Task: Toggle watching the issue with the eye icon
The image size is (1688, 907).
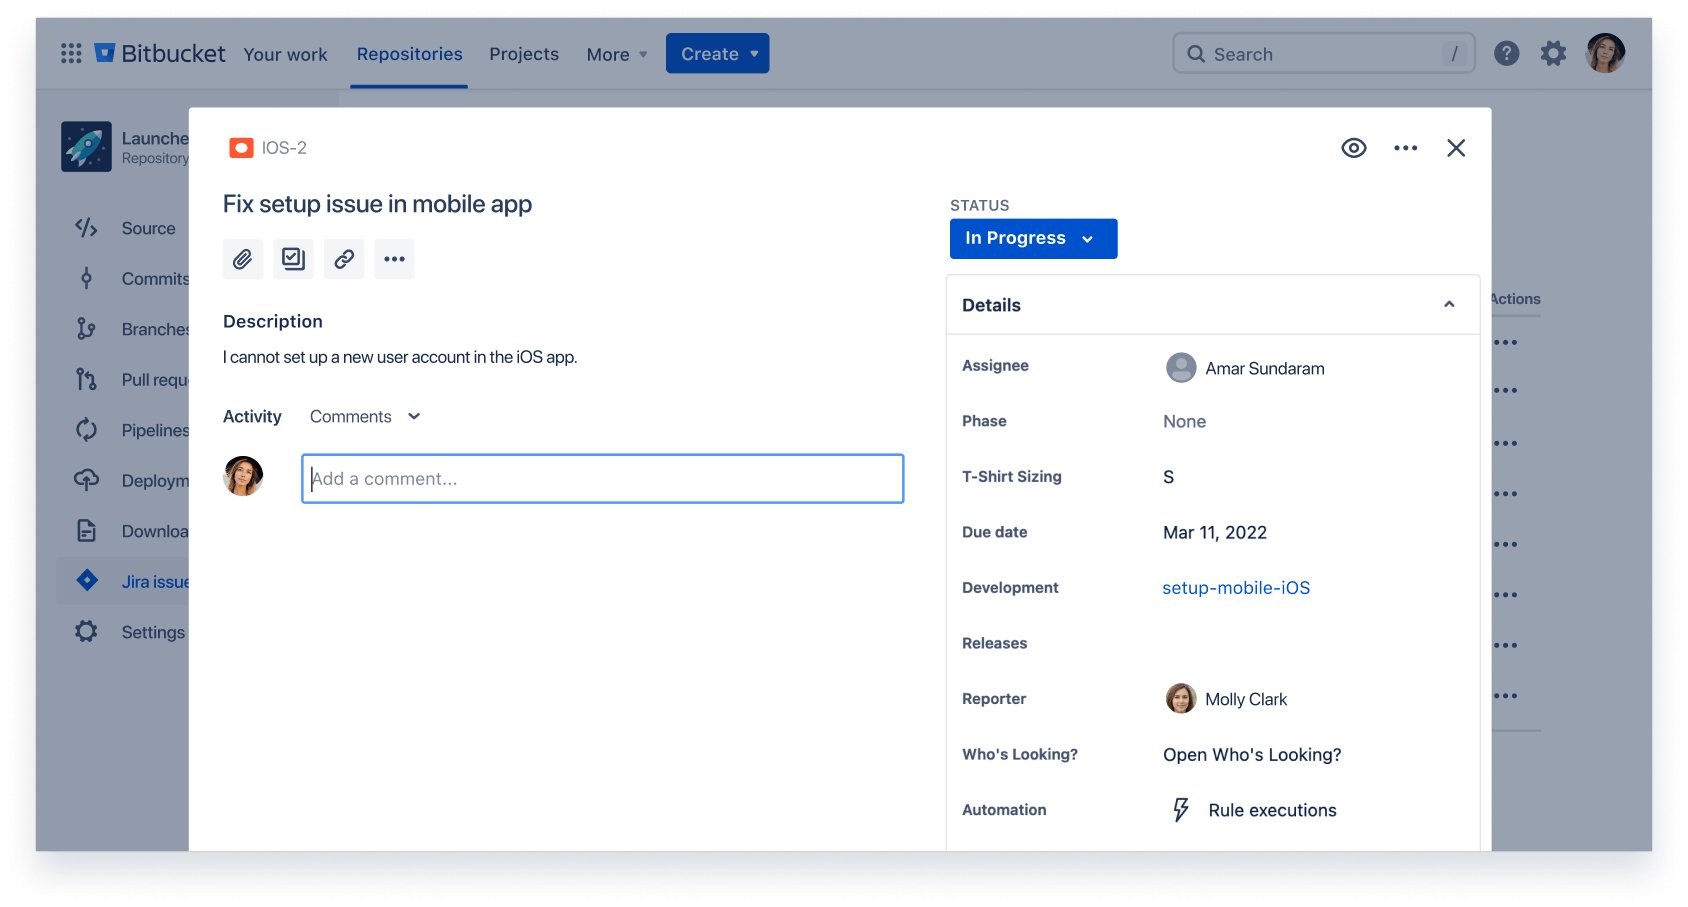Action: click(1354, 147)
